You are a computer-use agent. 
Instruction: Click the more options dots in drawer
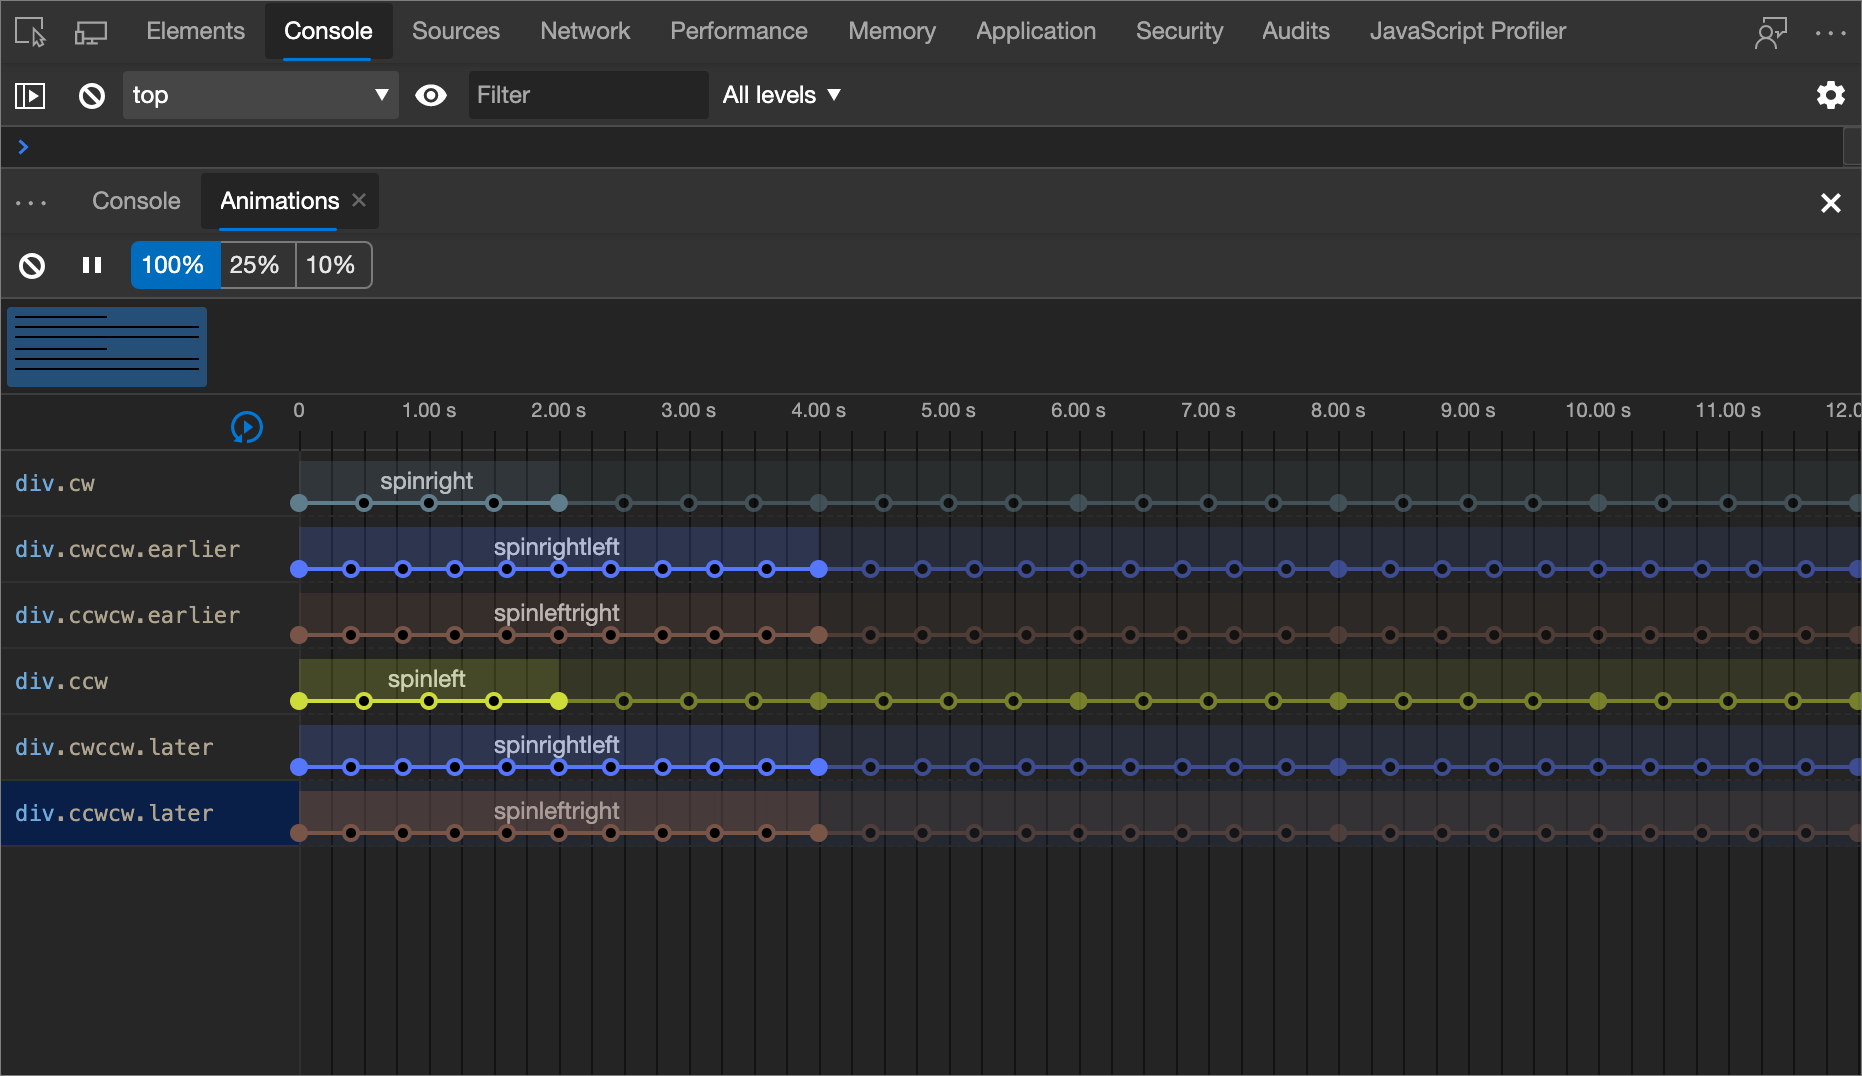(x=31, y=202)
